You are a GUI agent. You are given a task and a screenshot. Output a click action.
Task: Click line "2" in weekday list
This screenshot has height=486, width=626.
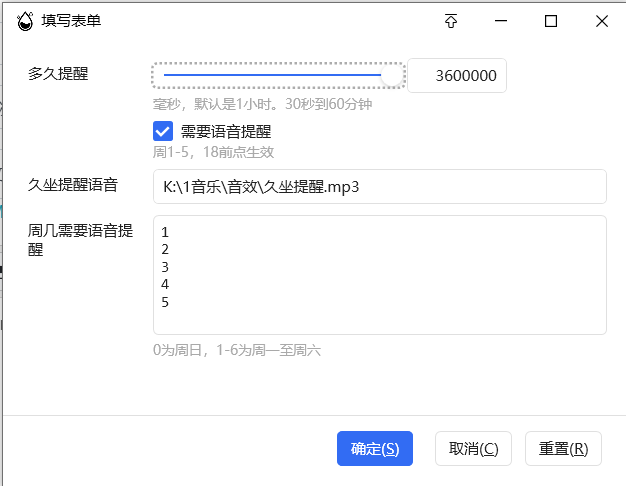165,249
